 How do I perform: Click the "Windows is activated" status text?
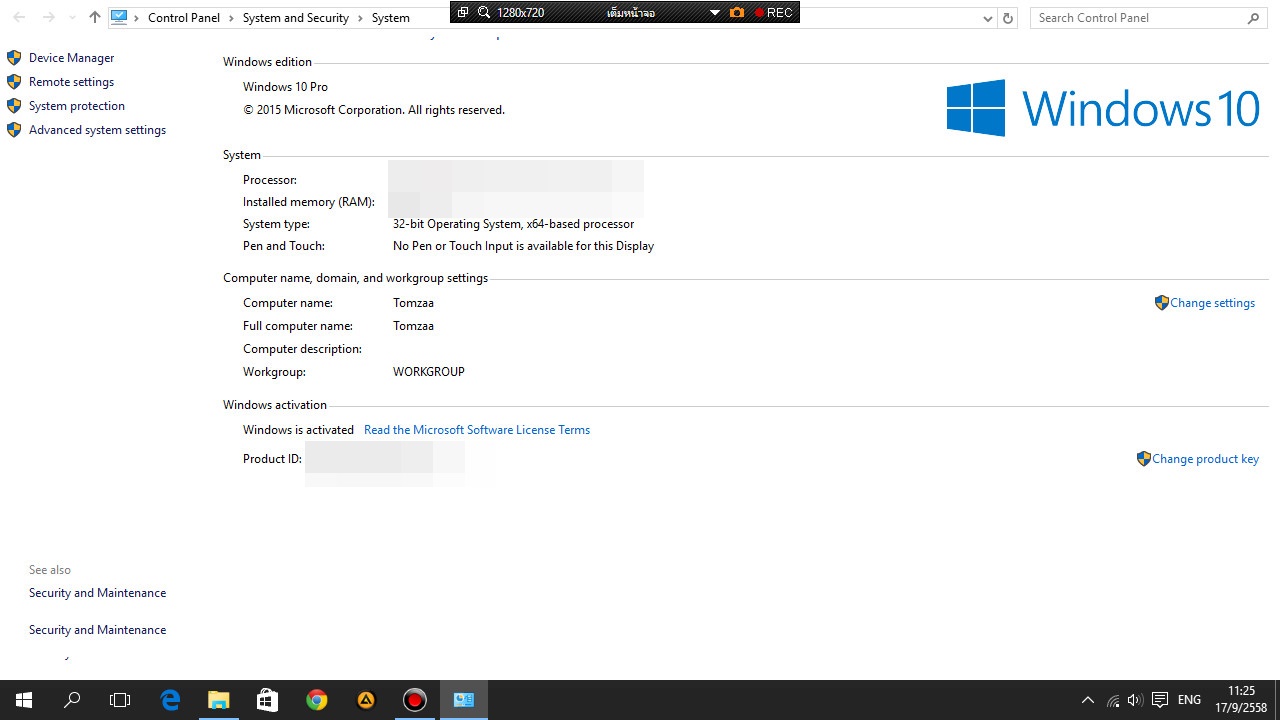click(x=298, y=430)
